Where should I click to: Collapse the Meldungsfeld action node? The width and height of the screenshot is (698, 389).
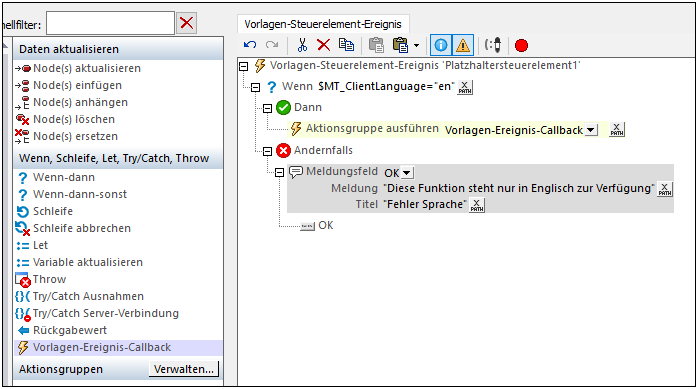point(280,172)
